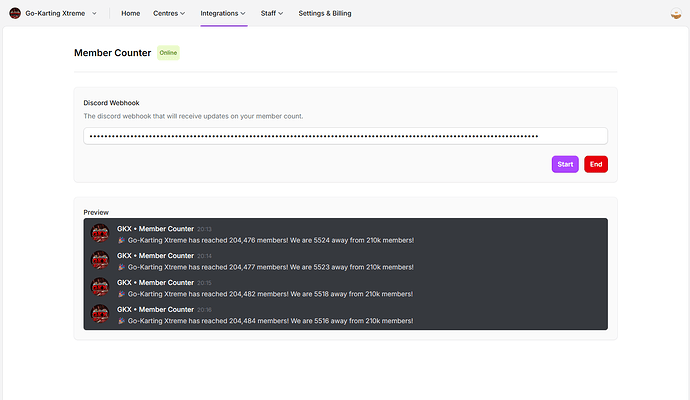Click the red End button
This screenshot has height=400, width=690.
pos(596,164)
